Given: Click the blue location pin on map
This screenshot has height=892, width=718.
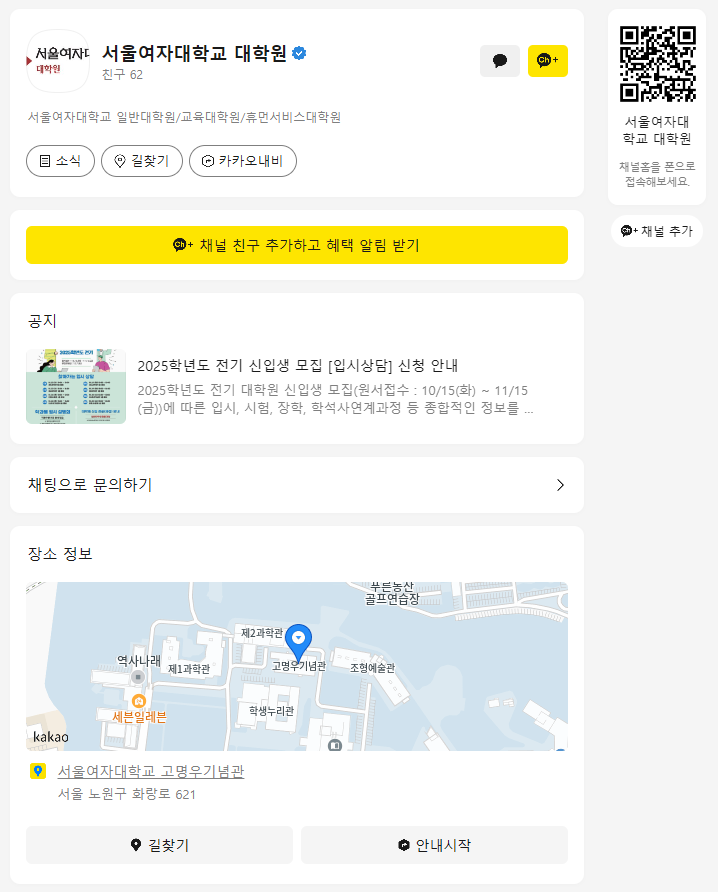Looking at the screenshot, I should pyautogui.click(x=298, y=642).
